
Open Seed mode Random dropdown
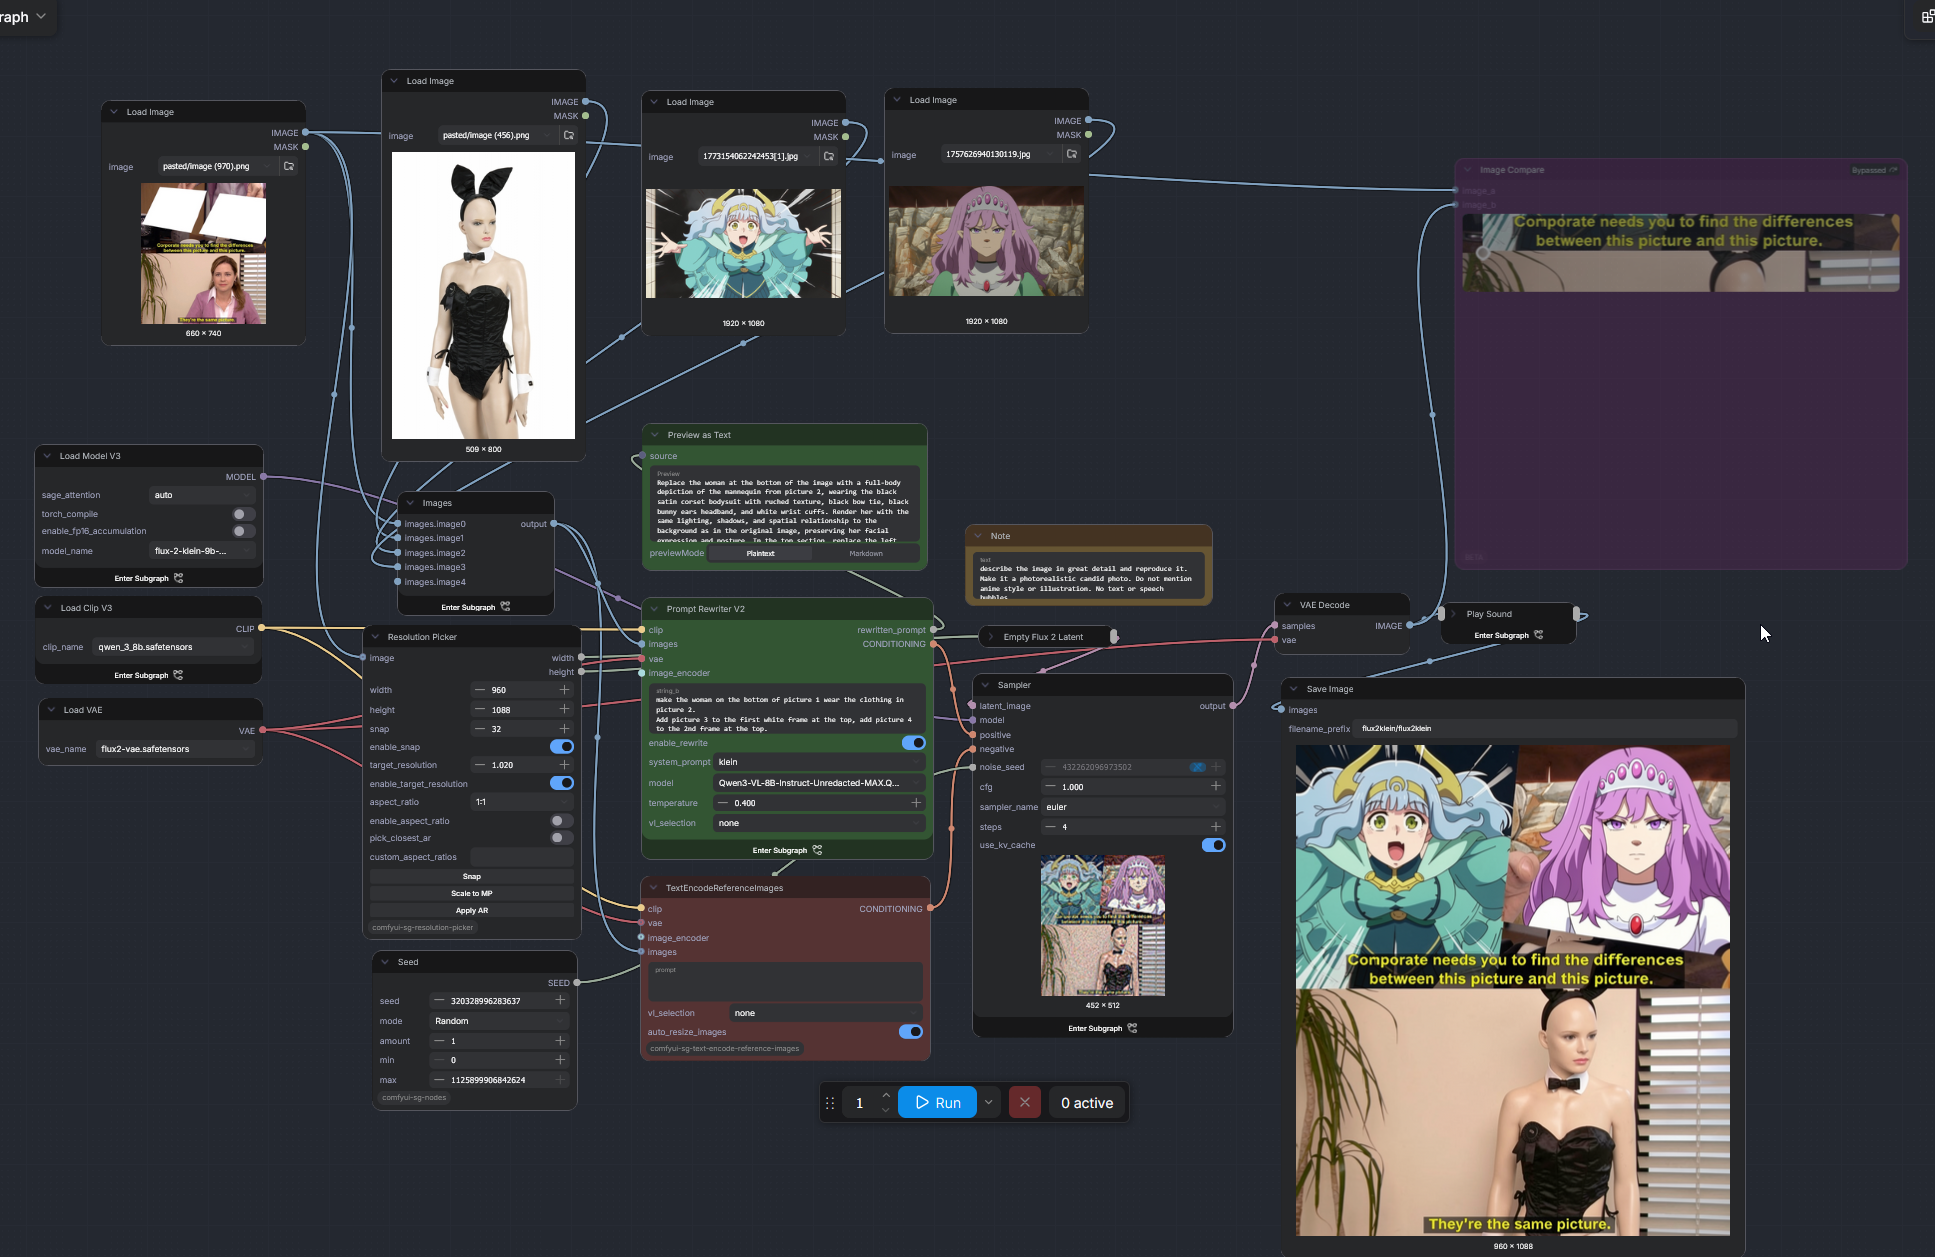(x=499, y=1021)
